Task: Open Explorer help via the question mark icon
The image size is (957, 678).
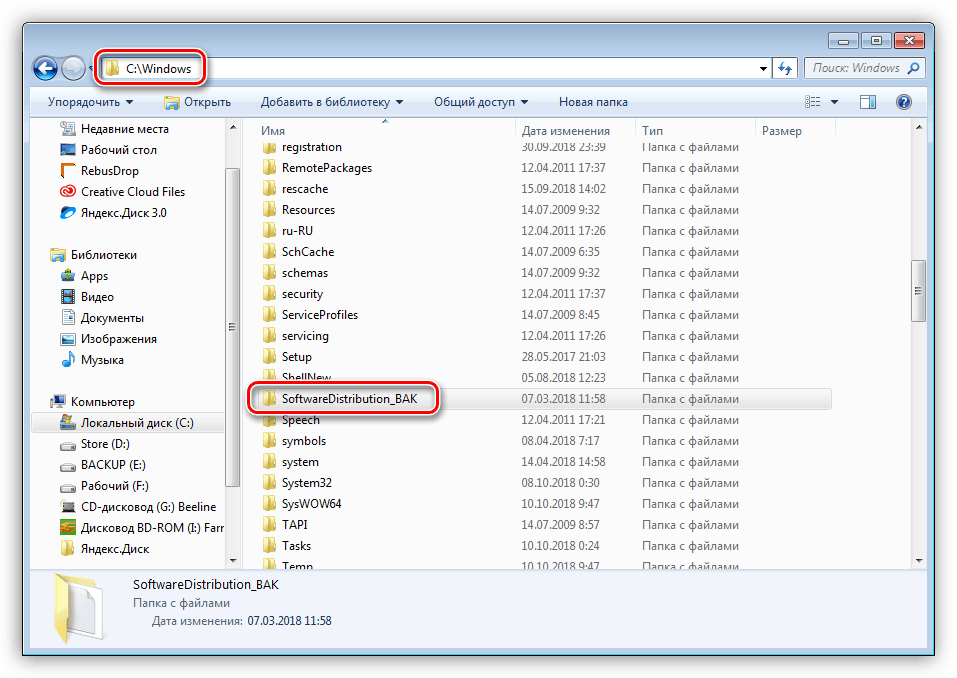Action: (902, 101)
